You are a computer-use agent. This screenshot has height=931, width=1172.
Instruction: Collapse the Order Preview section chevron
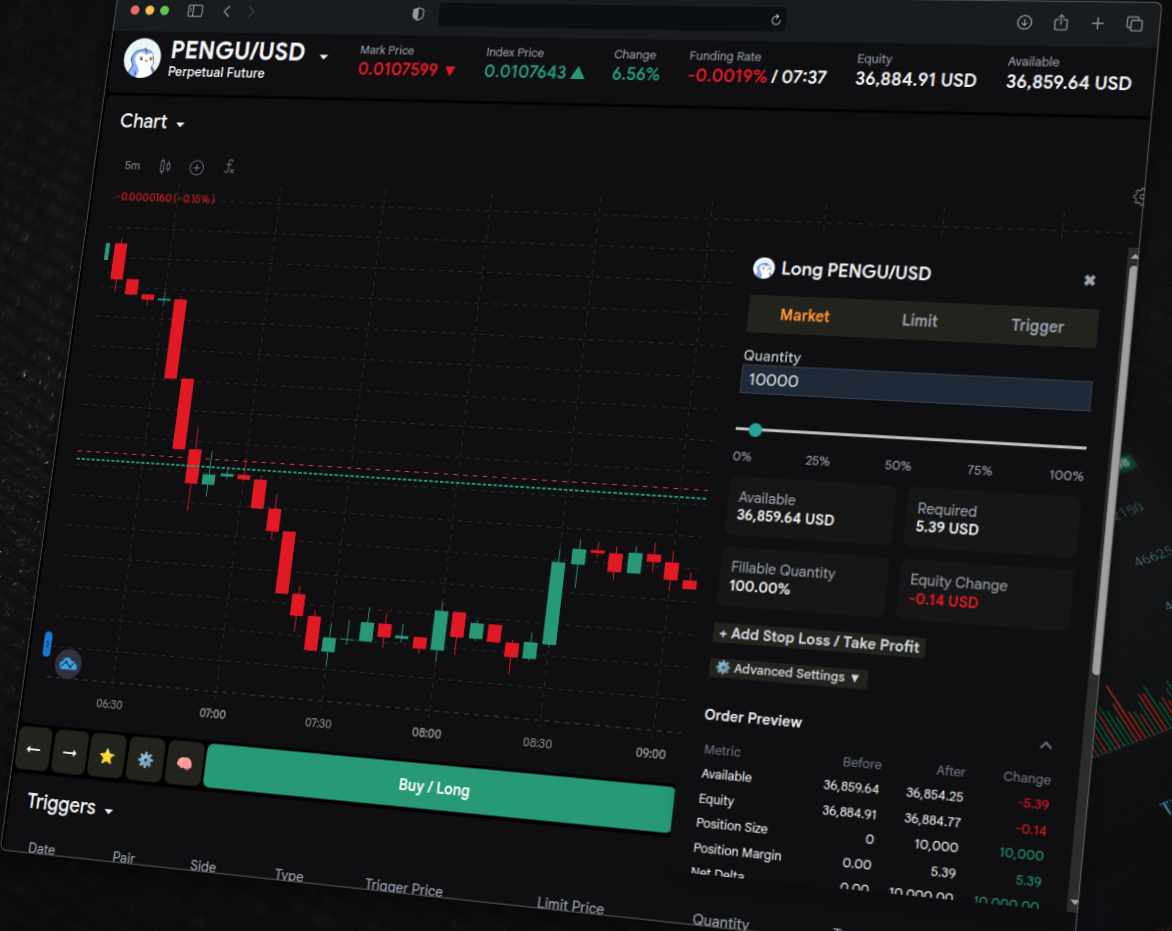(1045, 745)
